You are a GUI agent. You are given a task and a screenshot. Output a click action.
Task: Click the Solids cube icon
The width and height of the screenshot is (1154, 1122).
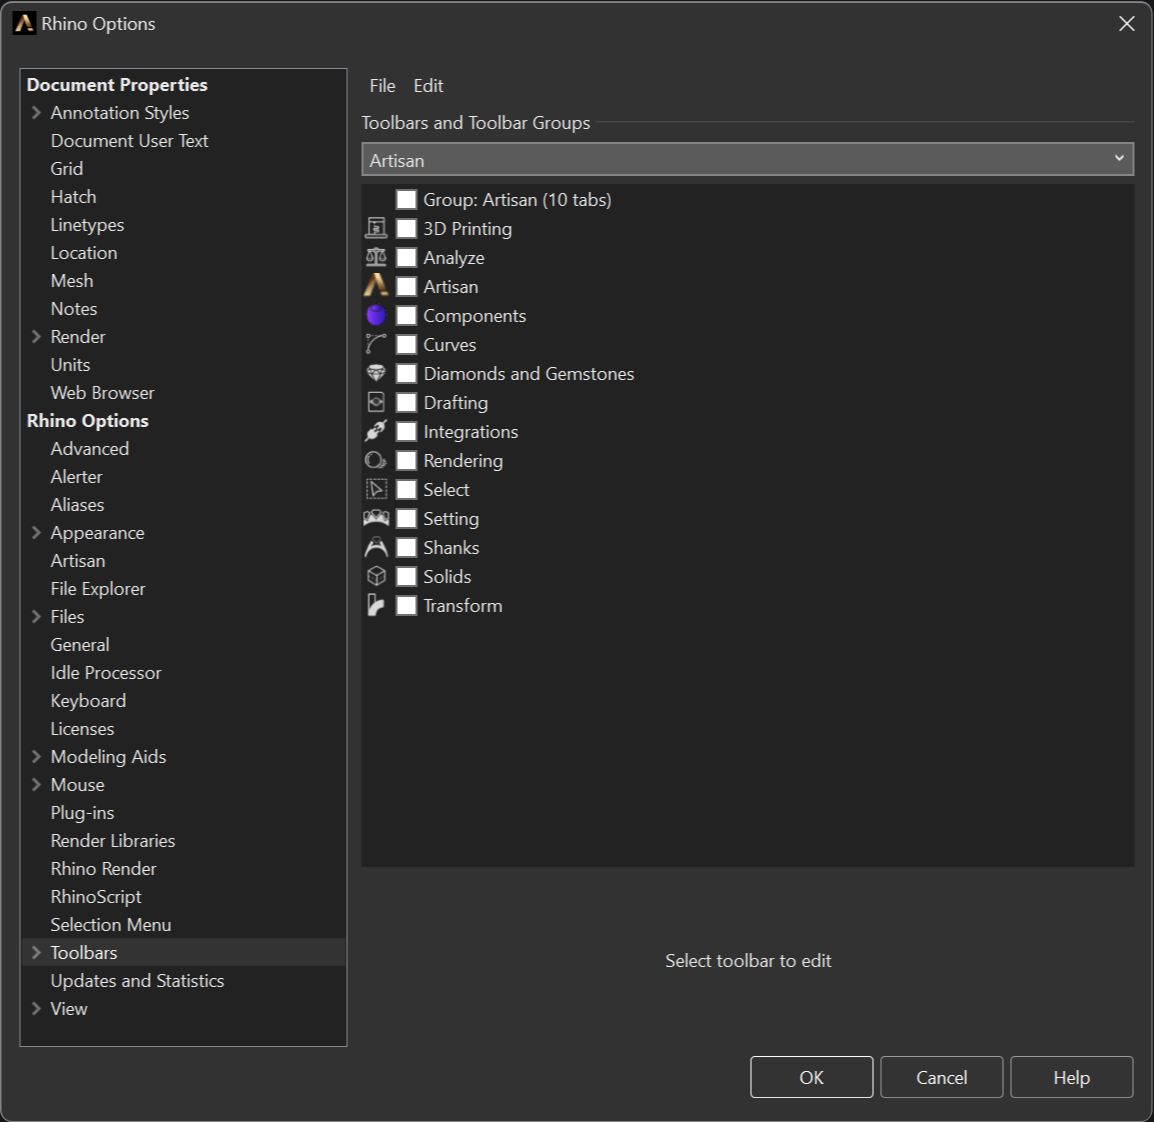(x=376, y=576)
